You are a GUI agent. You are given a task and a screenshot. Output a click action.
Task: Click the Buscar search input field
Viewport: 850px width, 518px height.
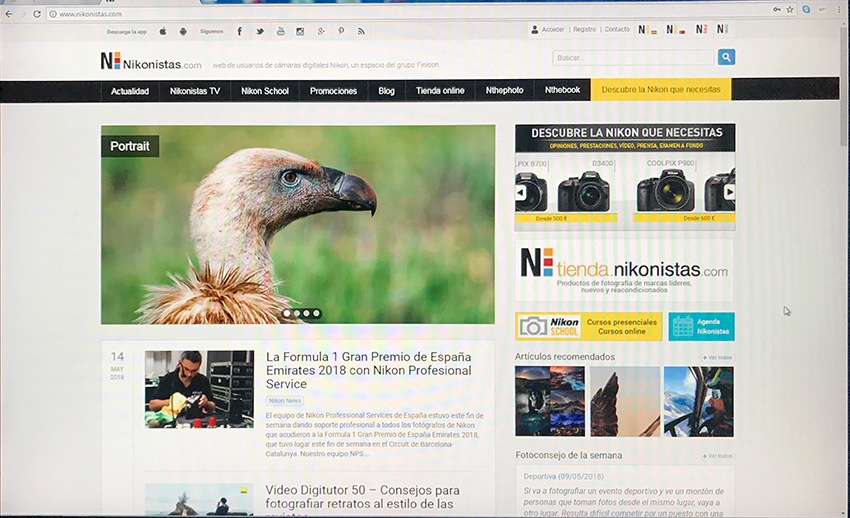click(632, 58)
